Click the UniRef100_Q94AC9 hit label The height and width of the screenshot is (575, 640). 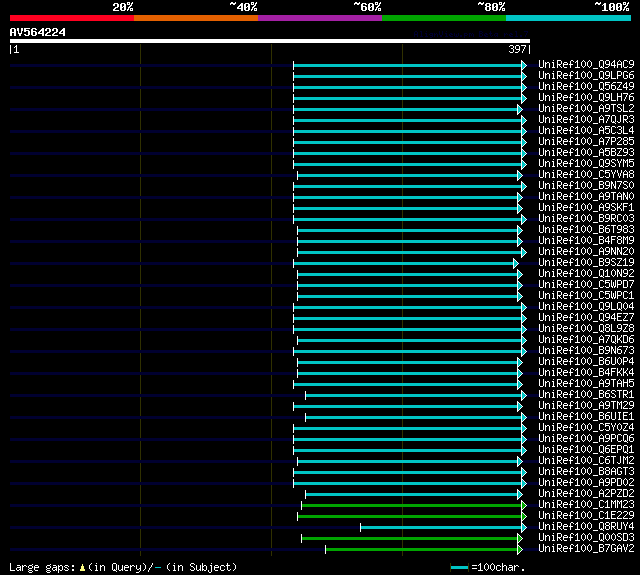pyautogui.click(x=586, y=64)
